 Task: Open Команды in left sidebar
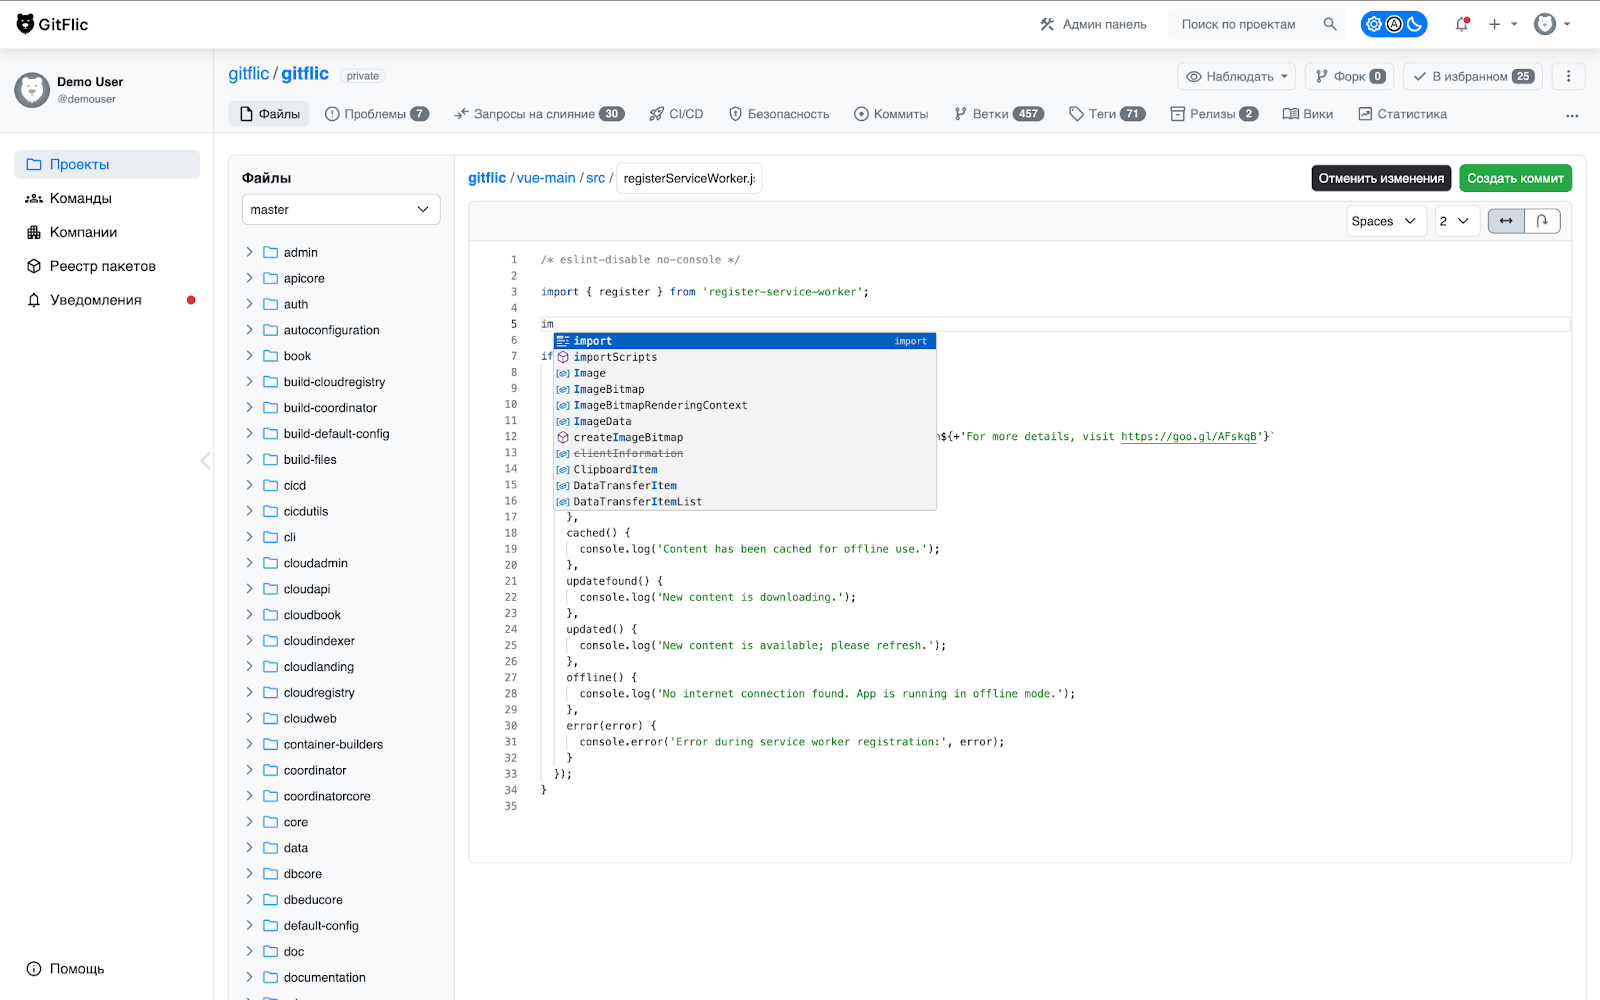coord(107,198)
